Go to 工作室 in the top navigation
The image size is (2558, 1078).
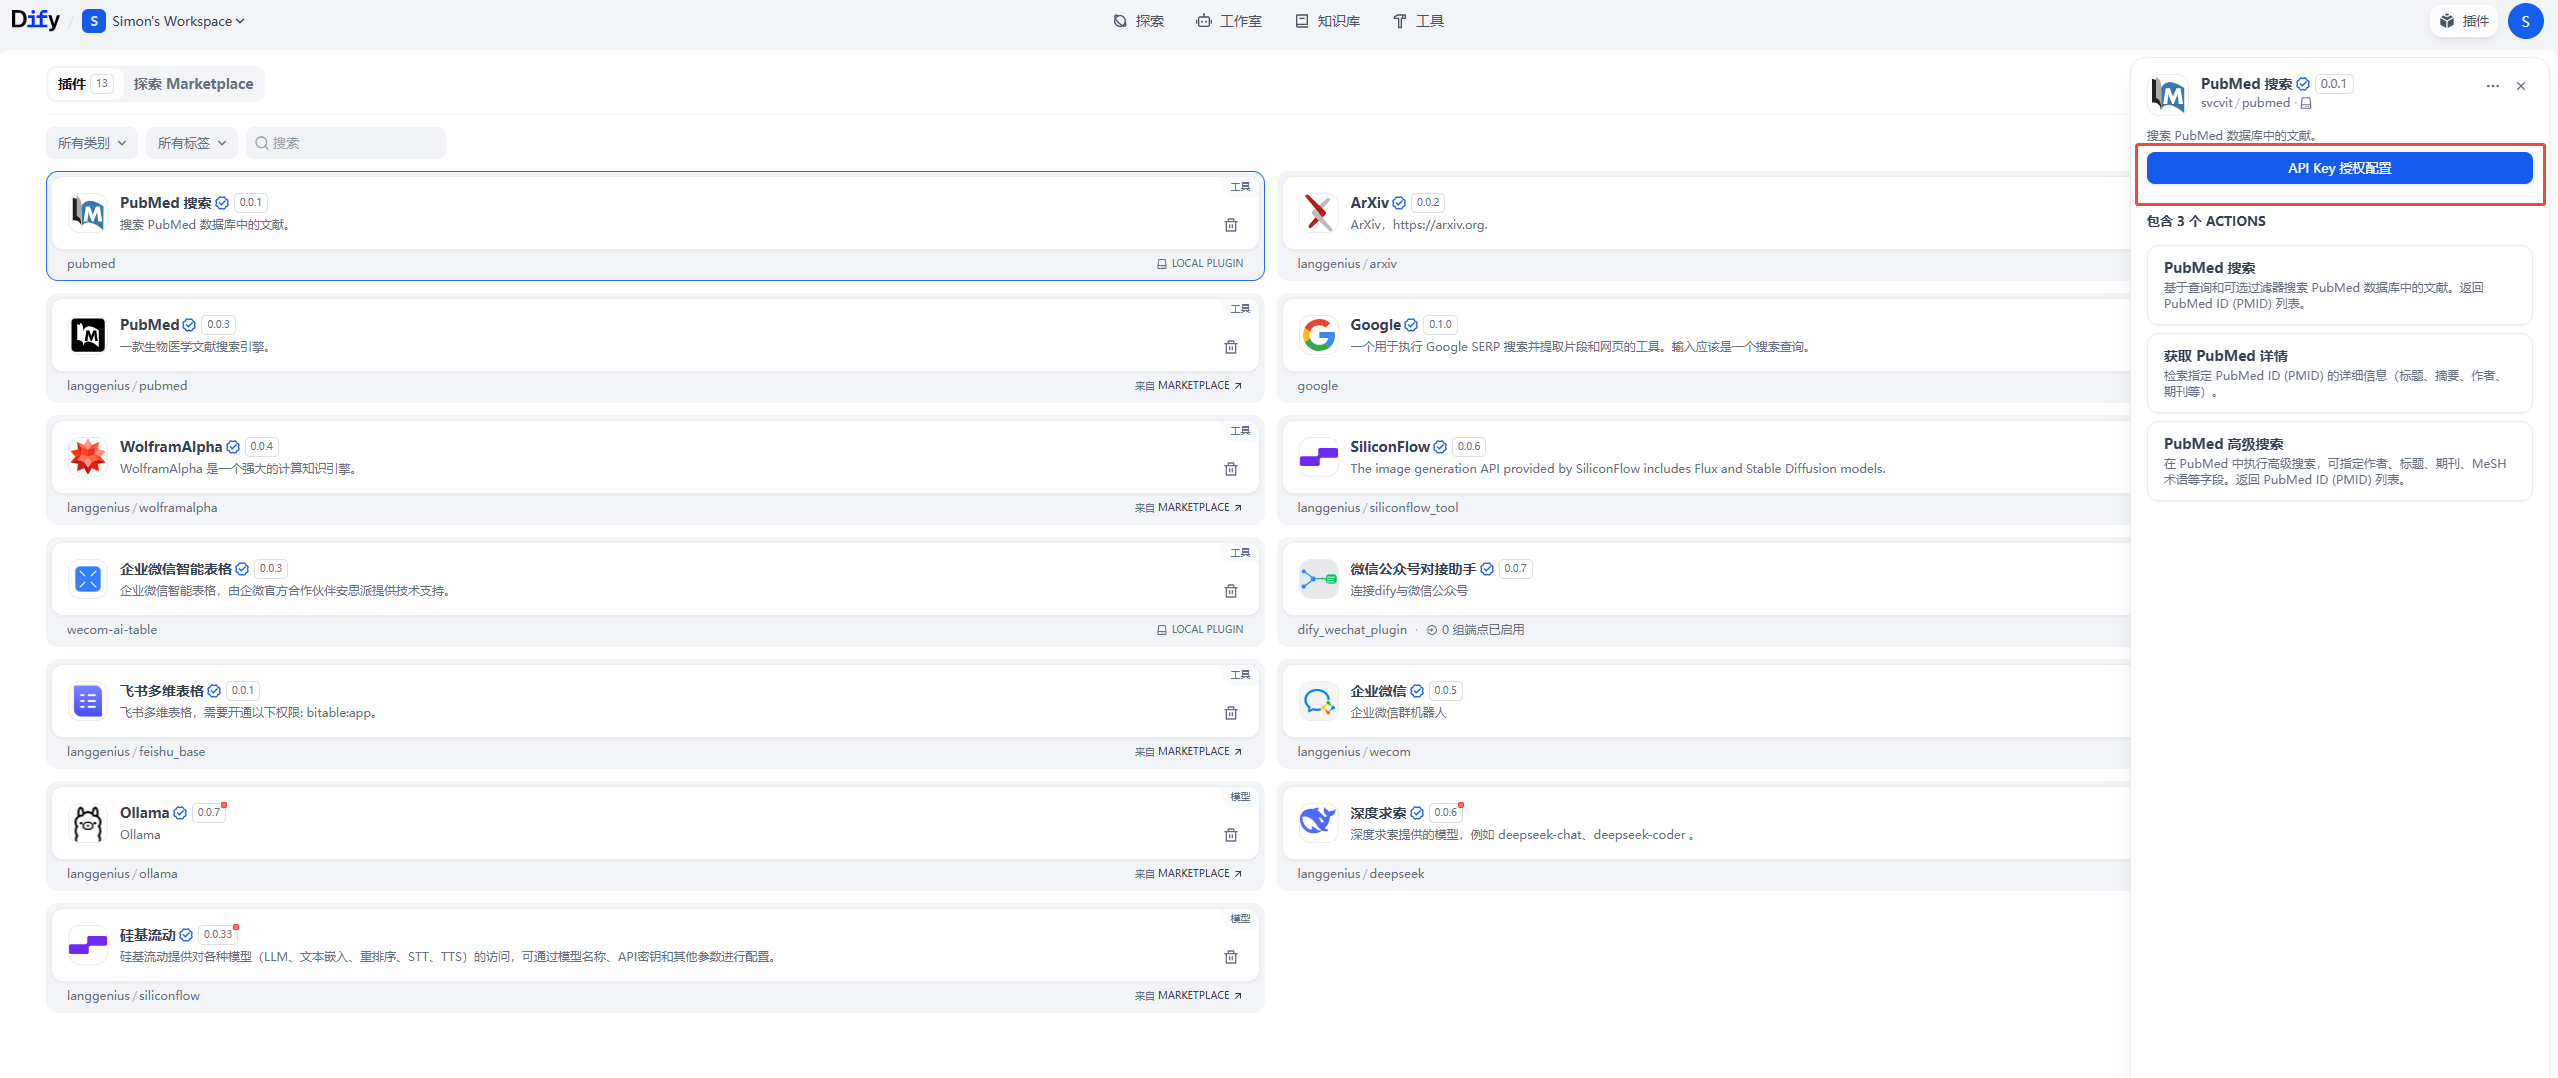click(1229, 21)
